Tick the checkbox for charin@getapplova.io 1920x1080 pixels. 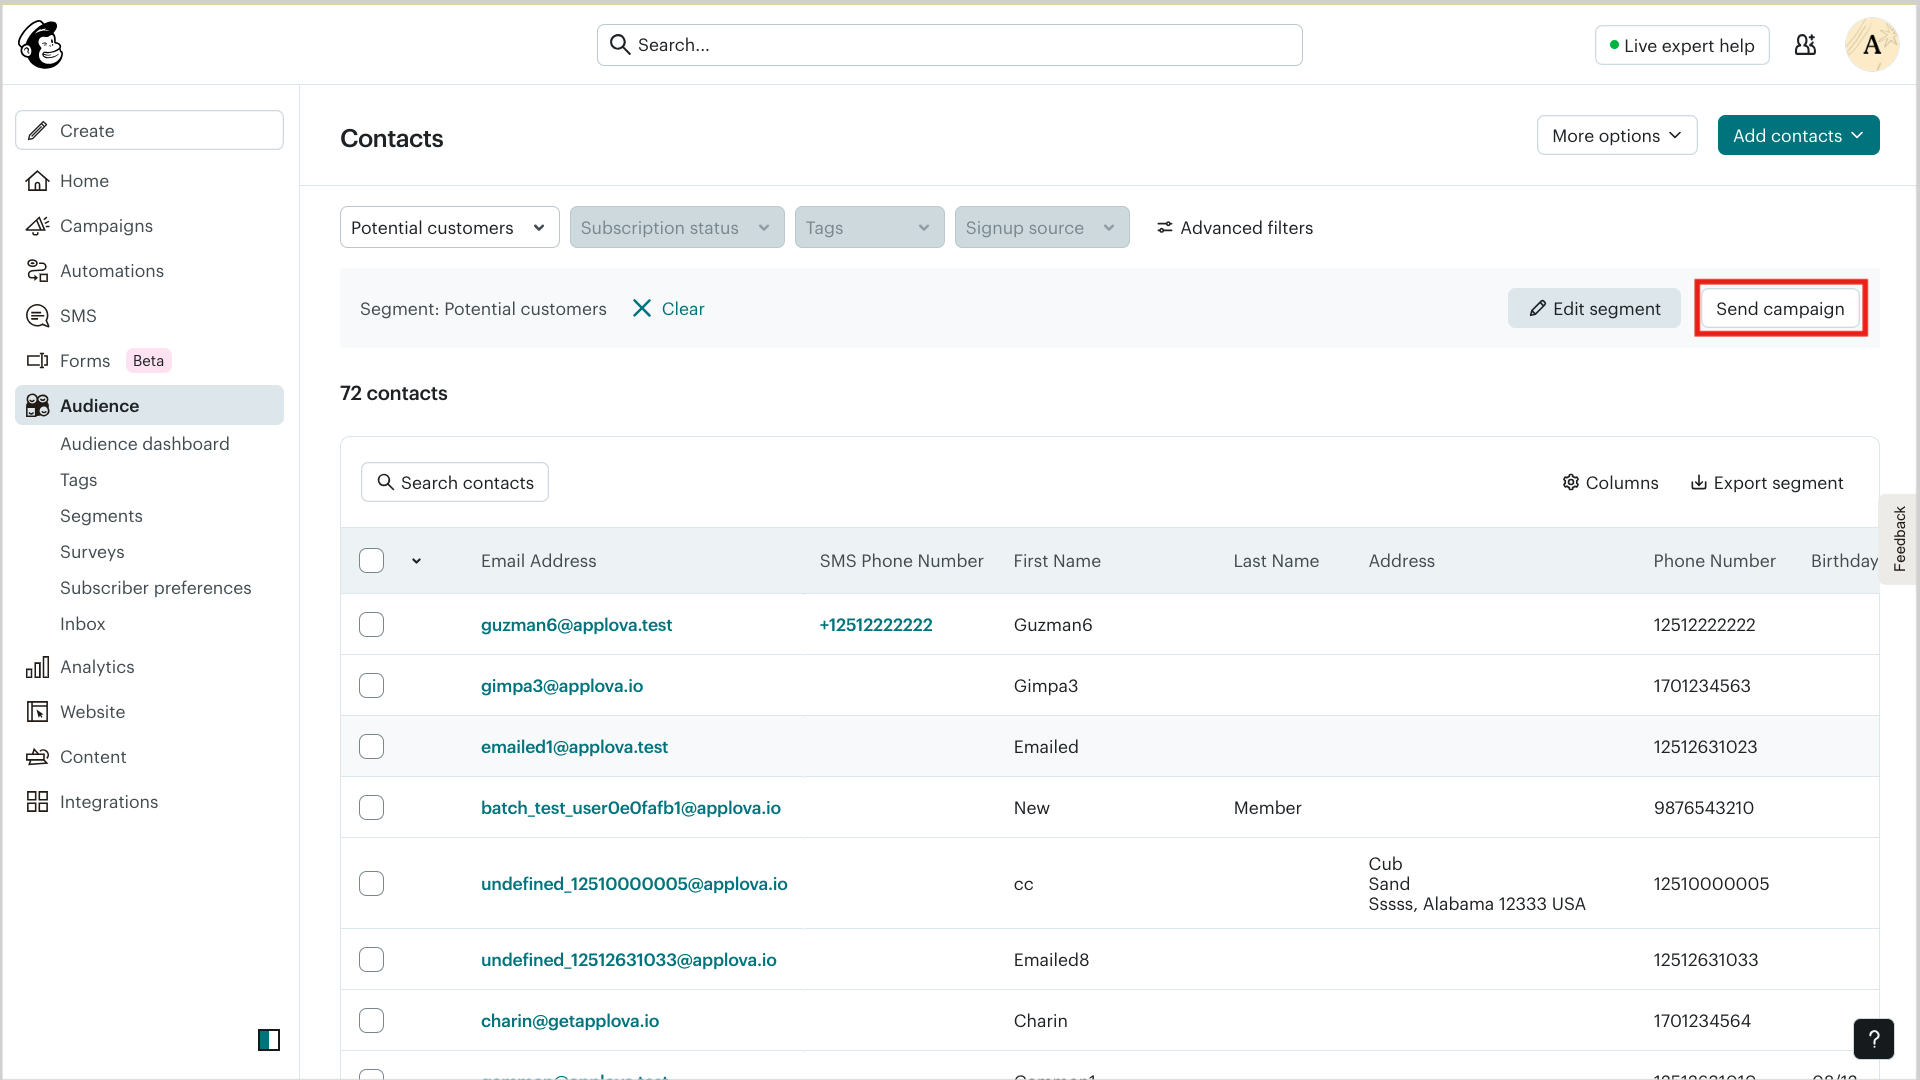tap(371, 1021)
